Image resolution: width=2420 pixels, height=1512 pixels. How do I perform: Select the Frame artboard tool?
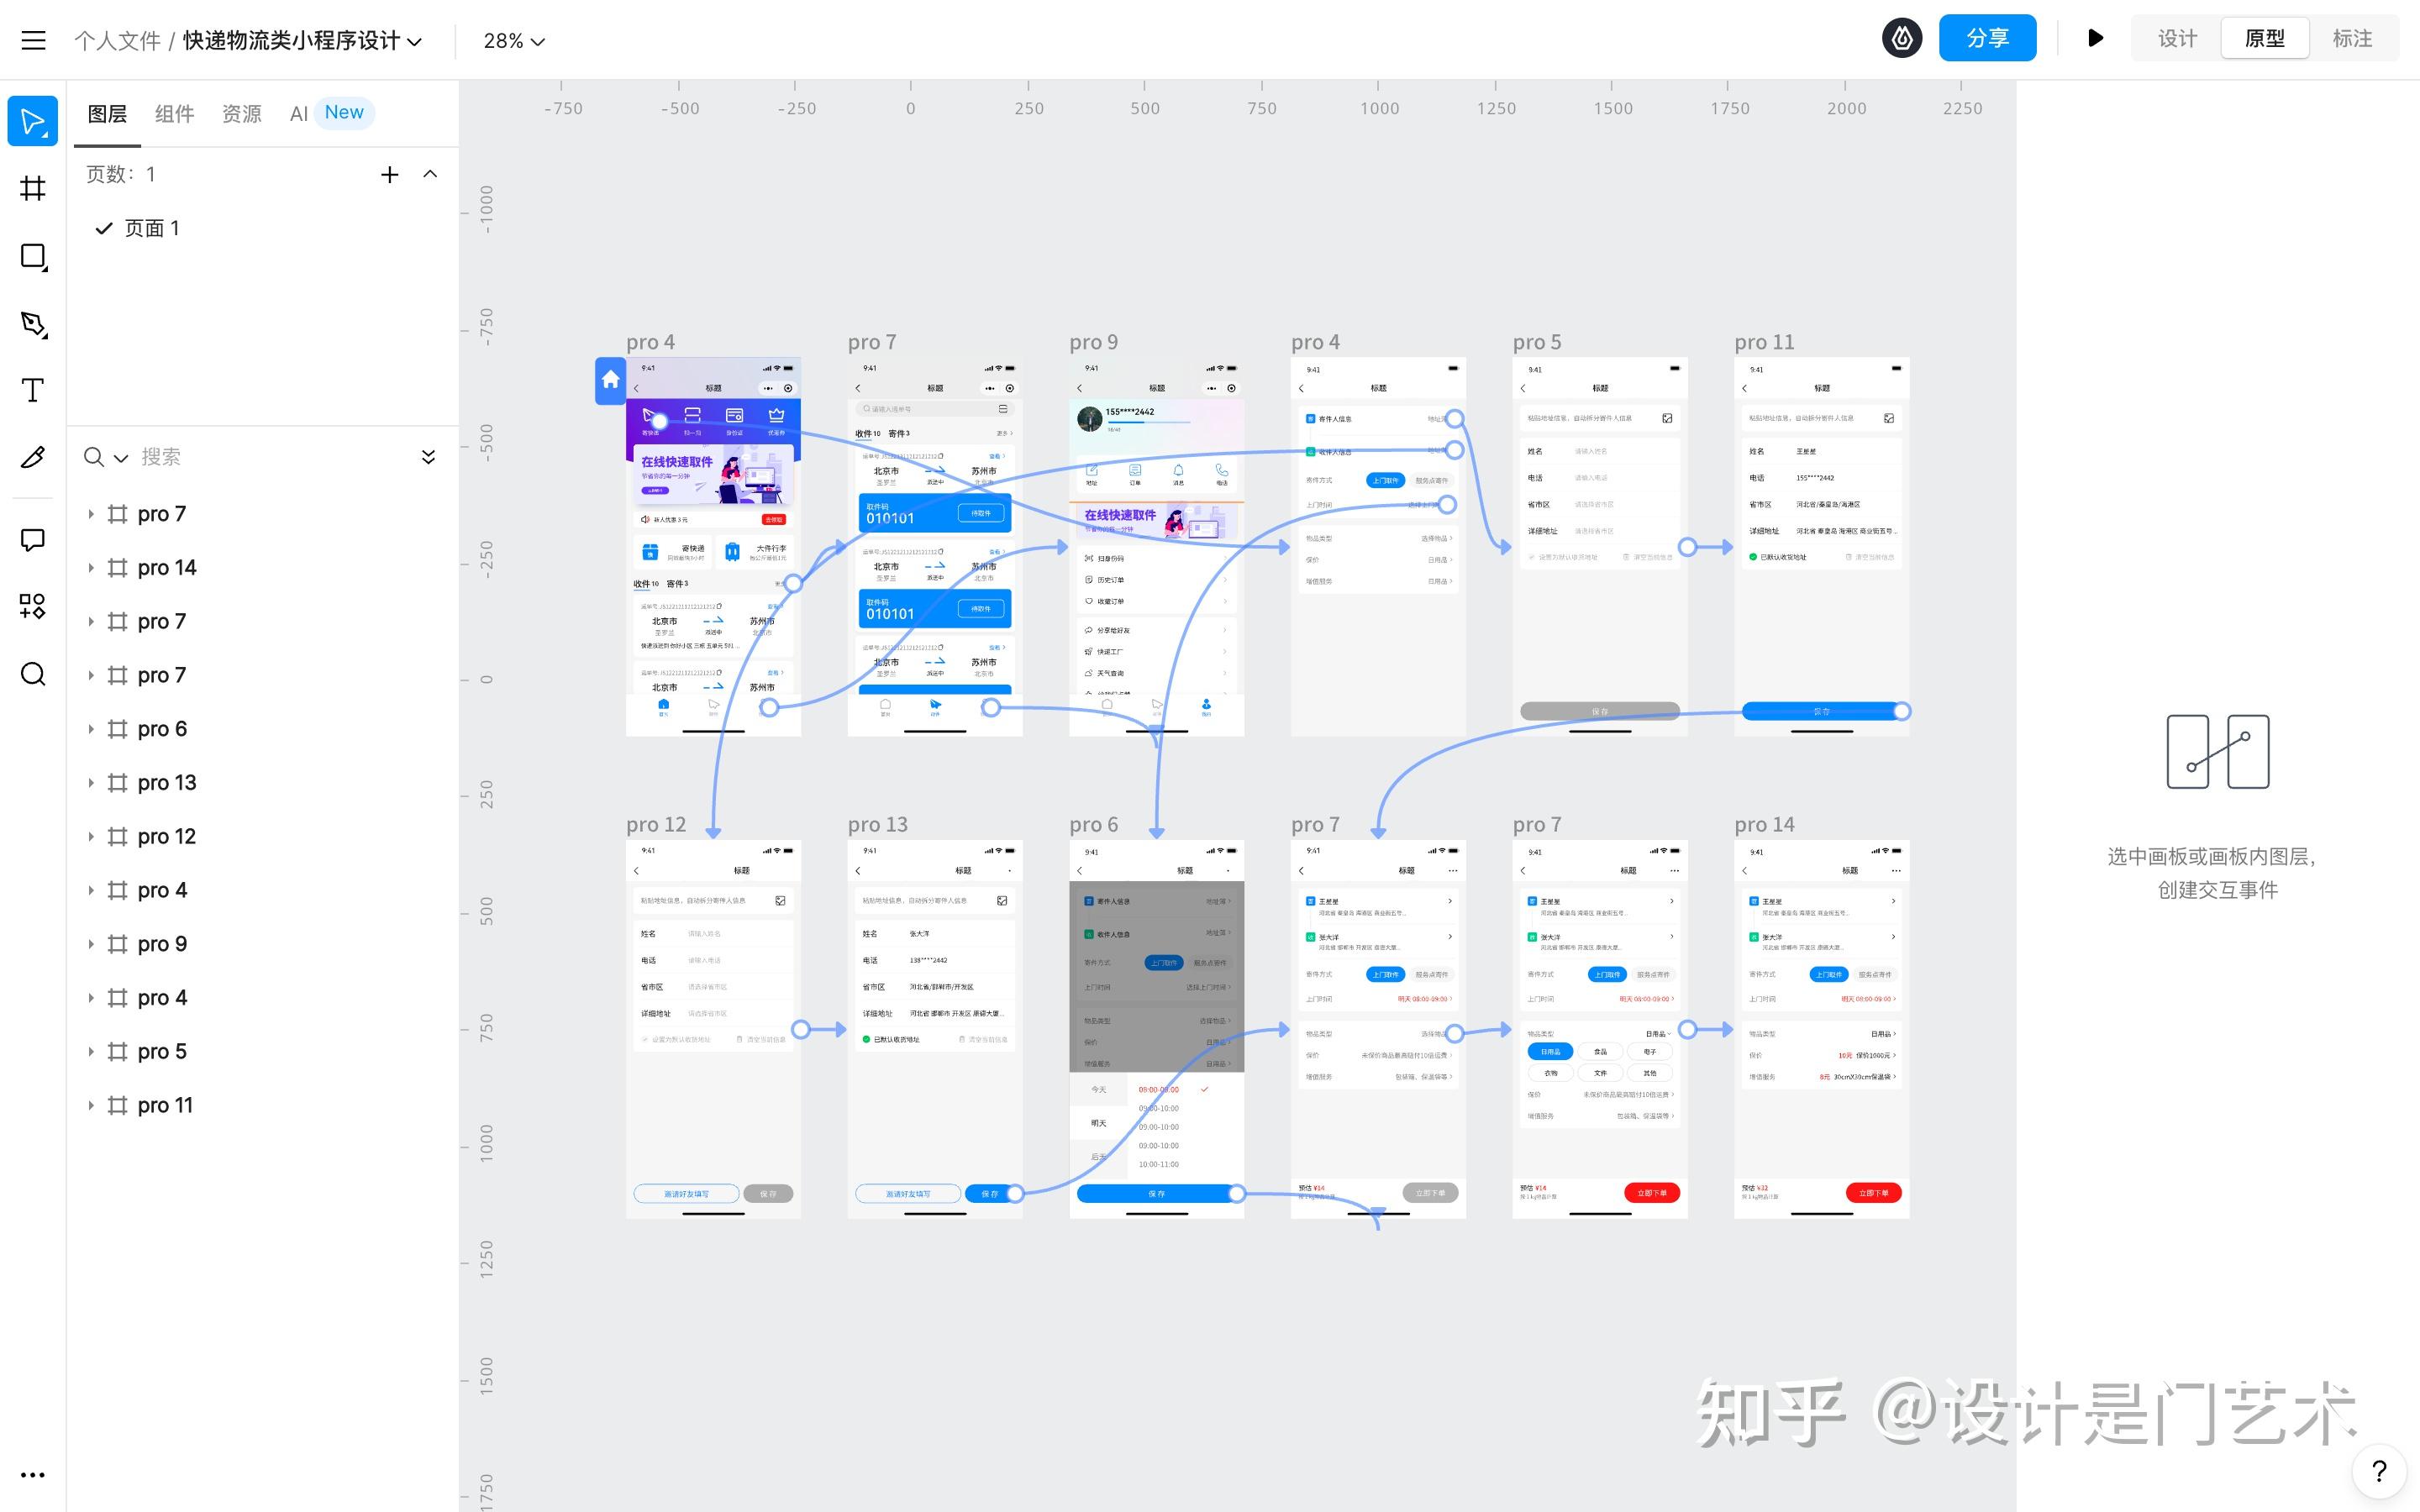33,188
